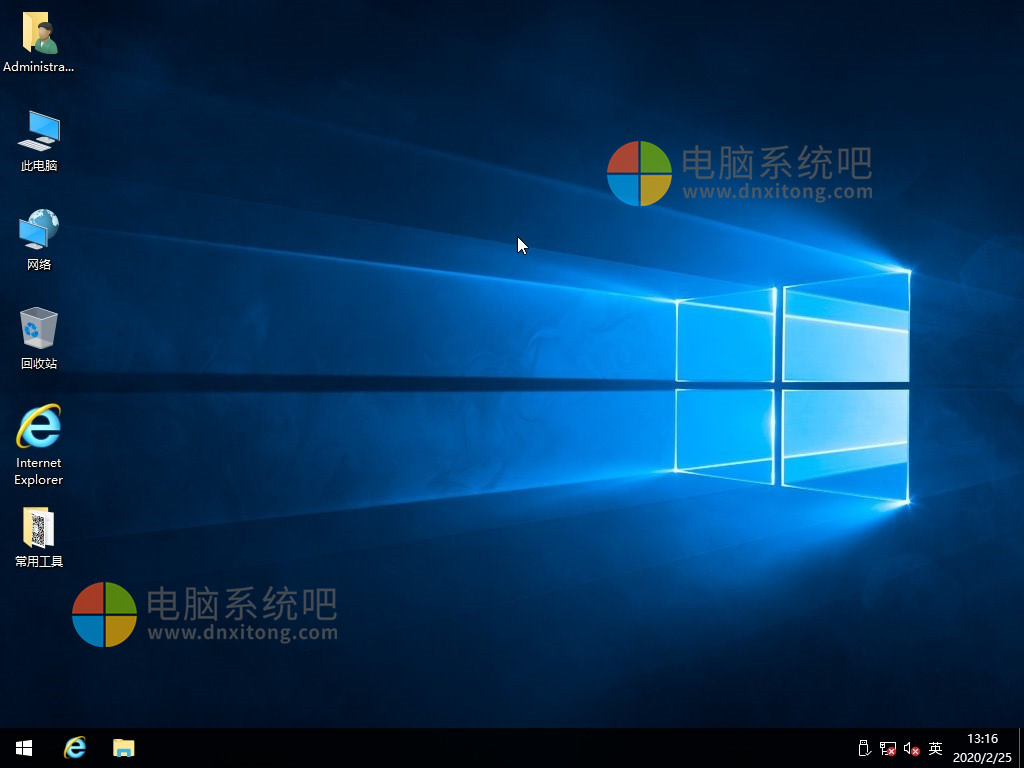This screenshot has height=768, width=1024.
Task: Click the safely remove hardware tray icon
Action: click(864, 749)
